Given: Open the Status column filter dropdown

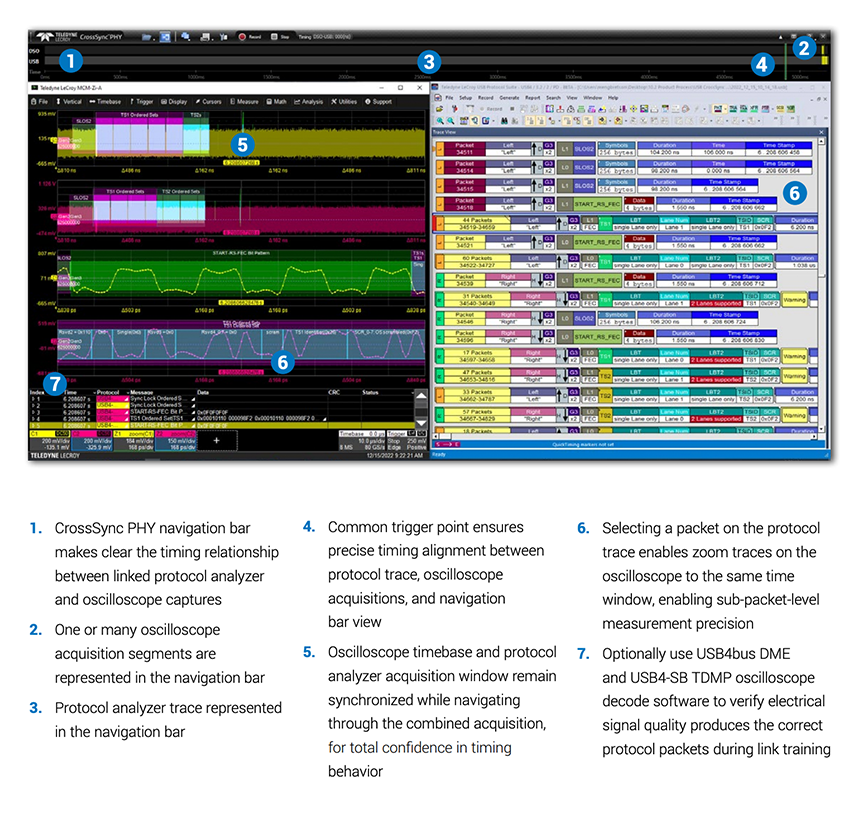Looking at the screenshot, I should 412,392.
